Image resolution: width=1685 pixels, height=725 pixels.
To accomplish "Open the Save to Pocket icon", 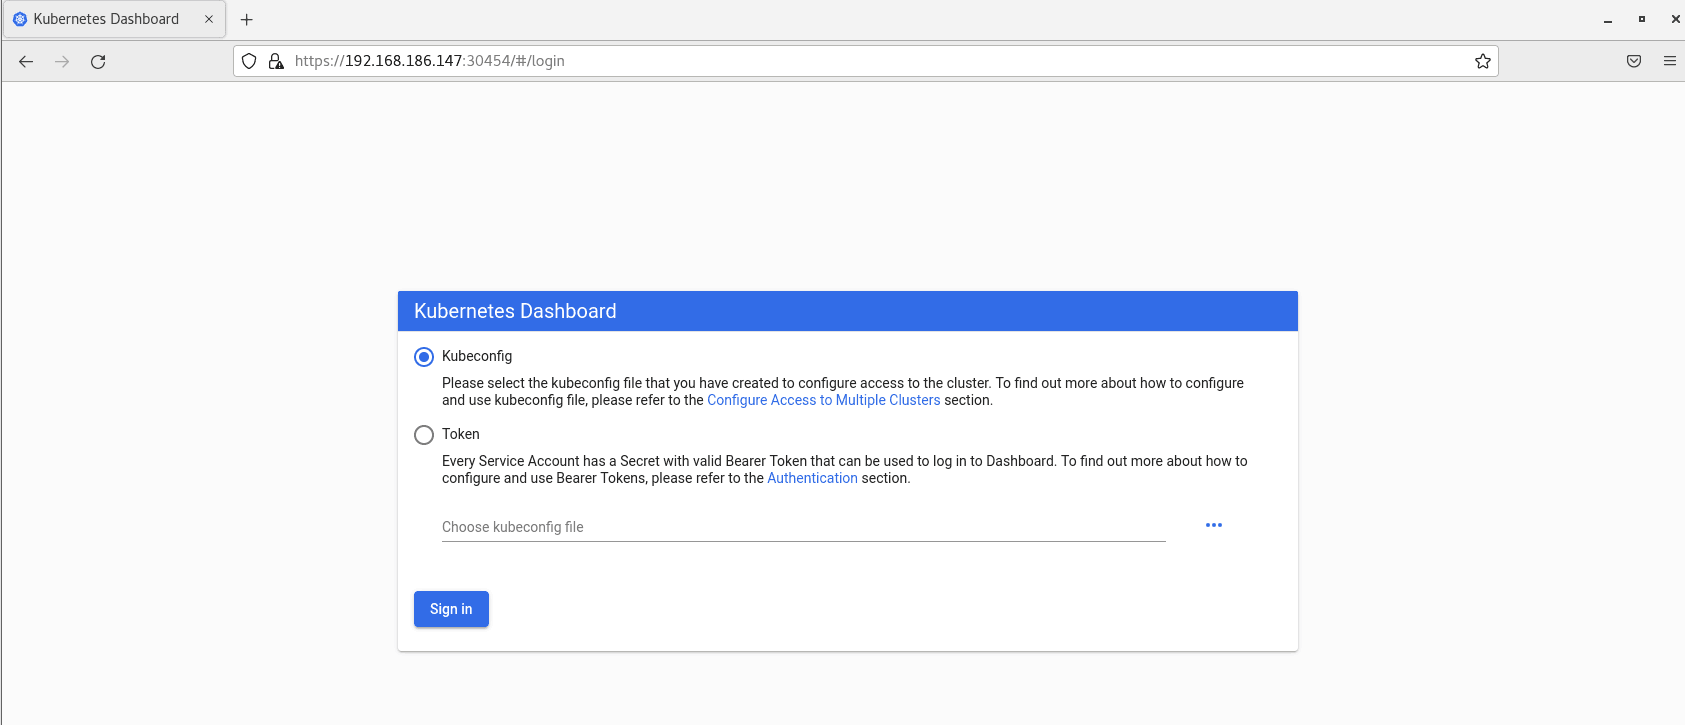I will 1633,61.
